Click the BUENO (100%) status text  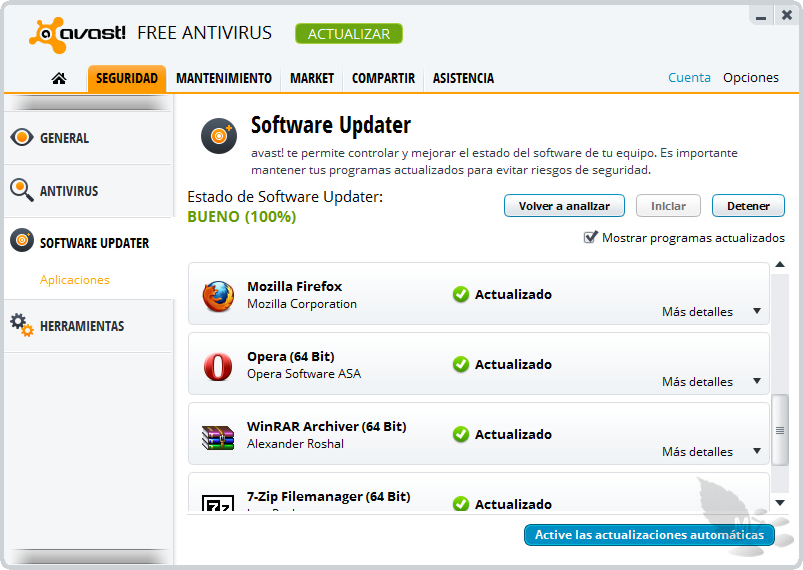click(242, 217)
